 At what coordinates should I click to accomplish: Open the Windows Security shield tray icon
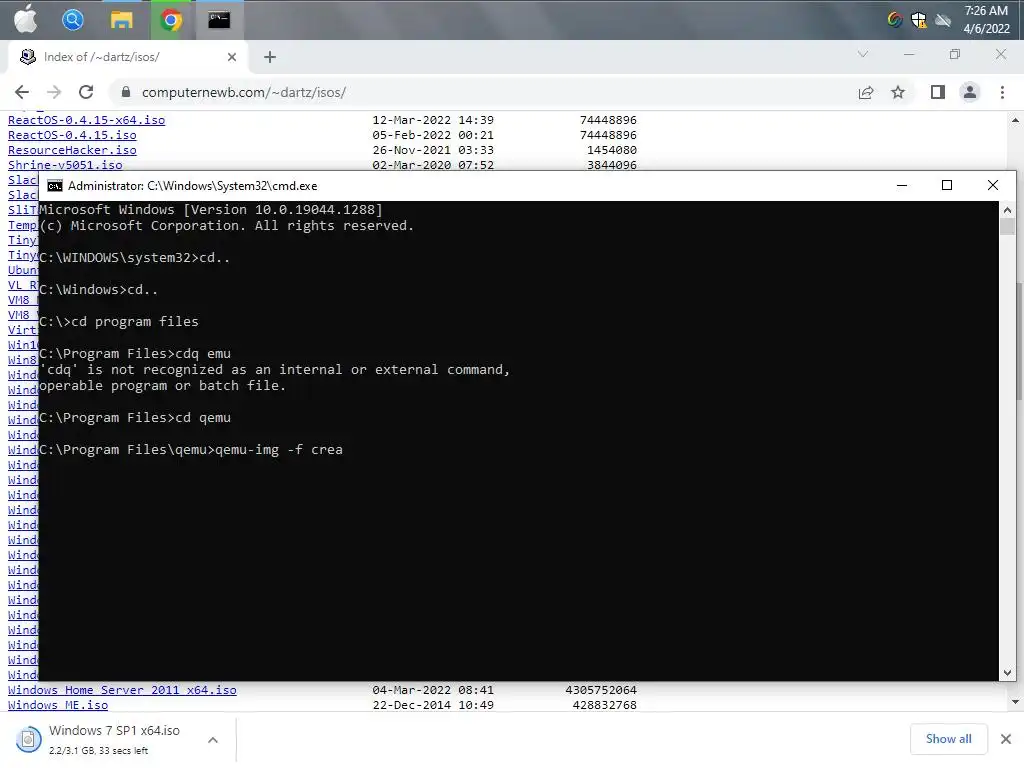coord(919,20)
